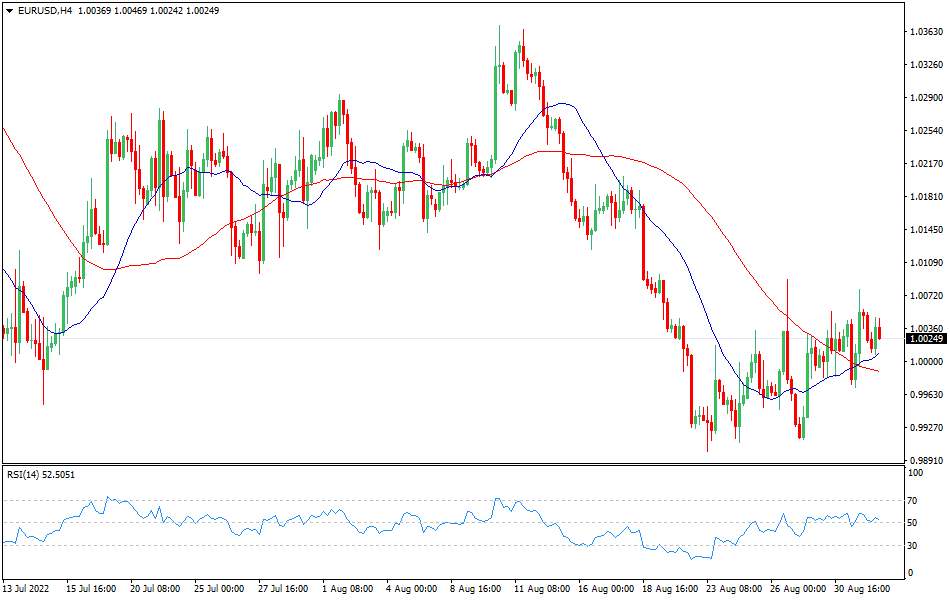Image resolution: width=950 pixels, height=600 pixels.
Task: Click the 30 Aug 16:00 time label
Action: 861,589
